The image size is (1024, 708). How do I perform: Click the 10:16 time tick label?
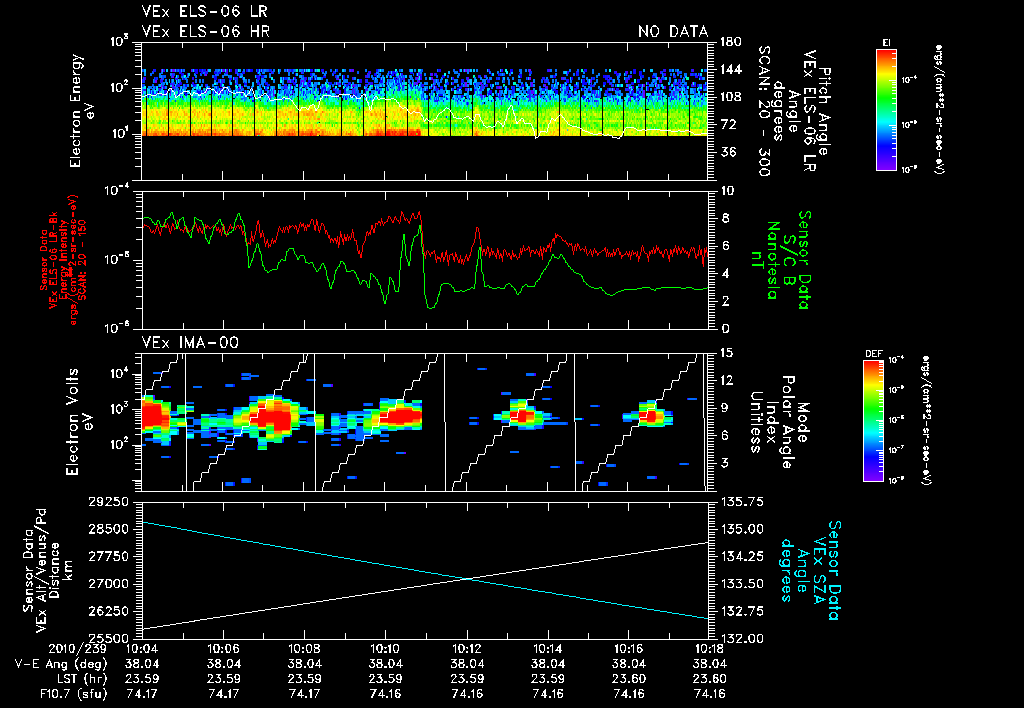point(629,649)
